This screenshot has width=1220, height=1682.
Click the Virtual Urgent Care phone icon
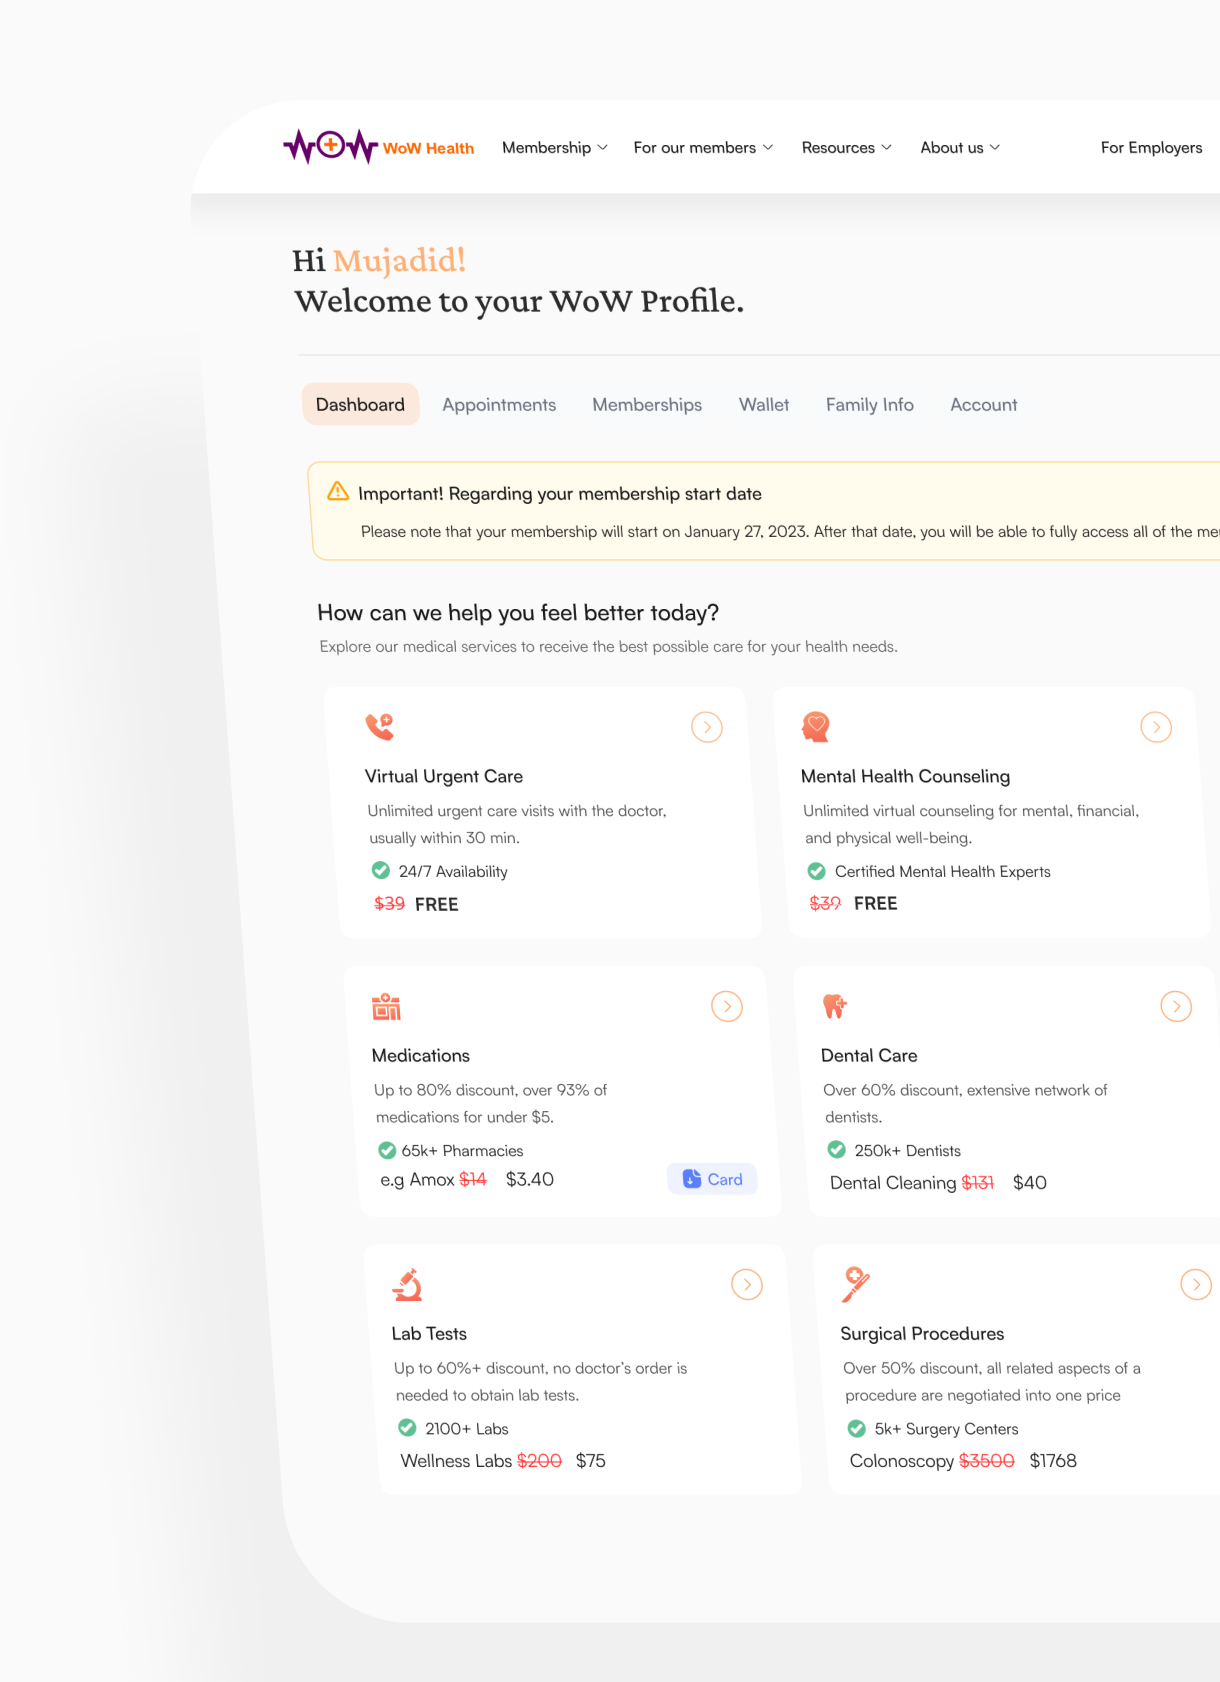point(380,727)
